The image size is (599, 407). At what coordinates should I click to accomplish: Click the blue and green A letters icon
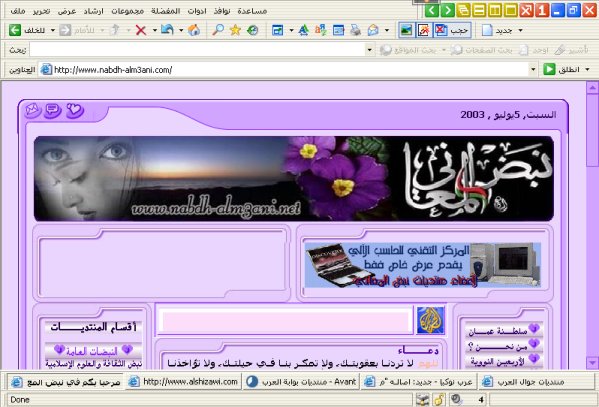tap(304, 30)
